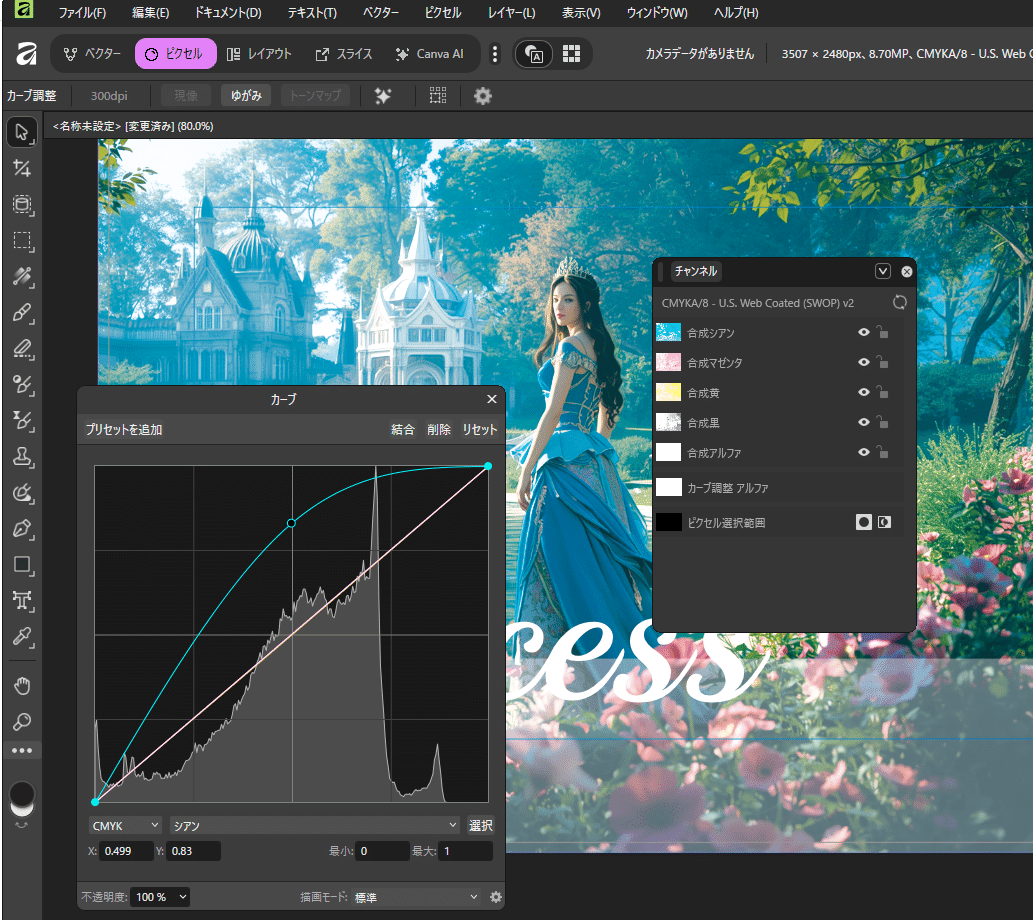This screenshot has width=1033, height=920.
Task: Hide the 合成マゼンタ channel
Action: [x=864, y=362]
